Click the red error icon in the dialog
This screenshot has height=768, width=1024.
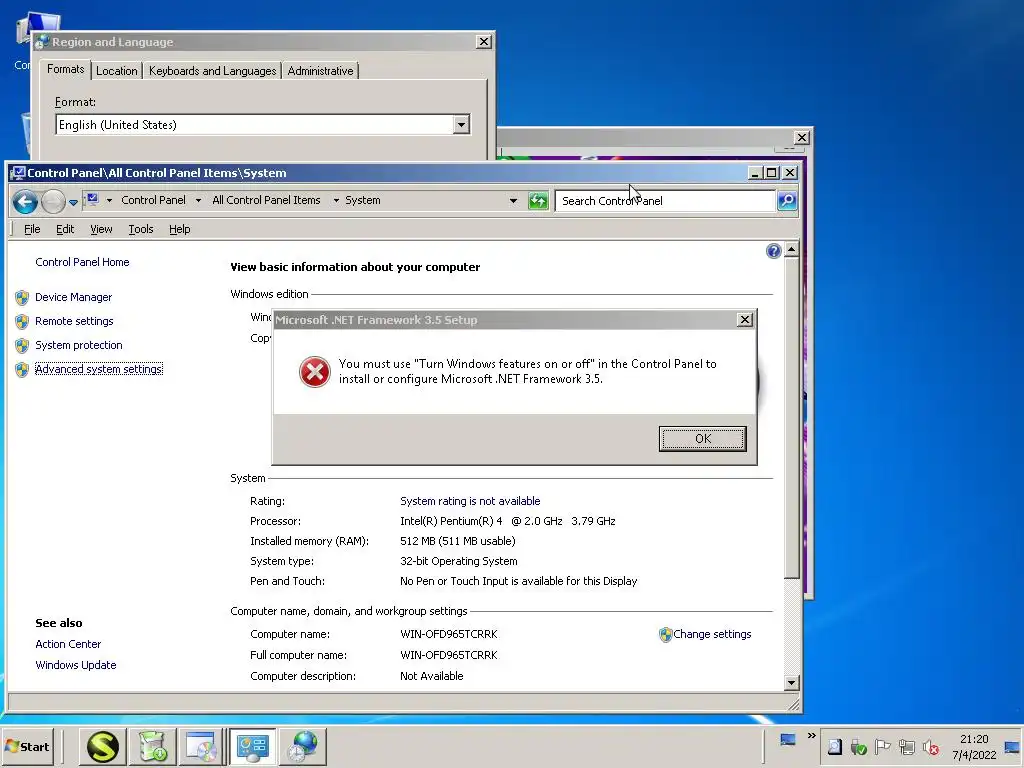(315, 372)
